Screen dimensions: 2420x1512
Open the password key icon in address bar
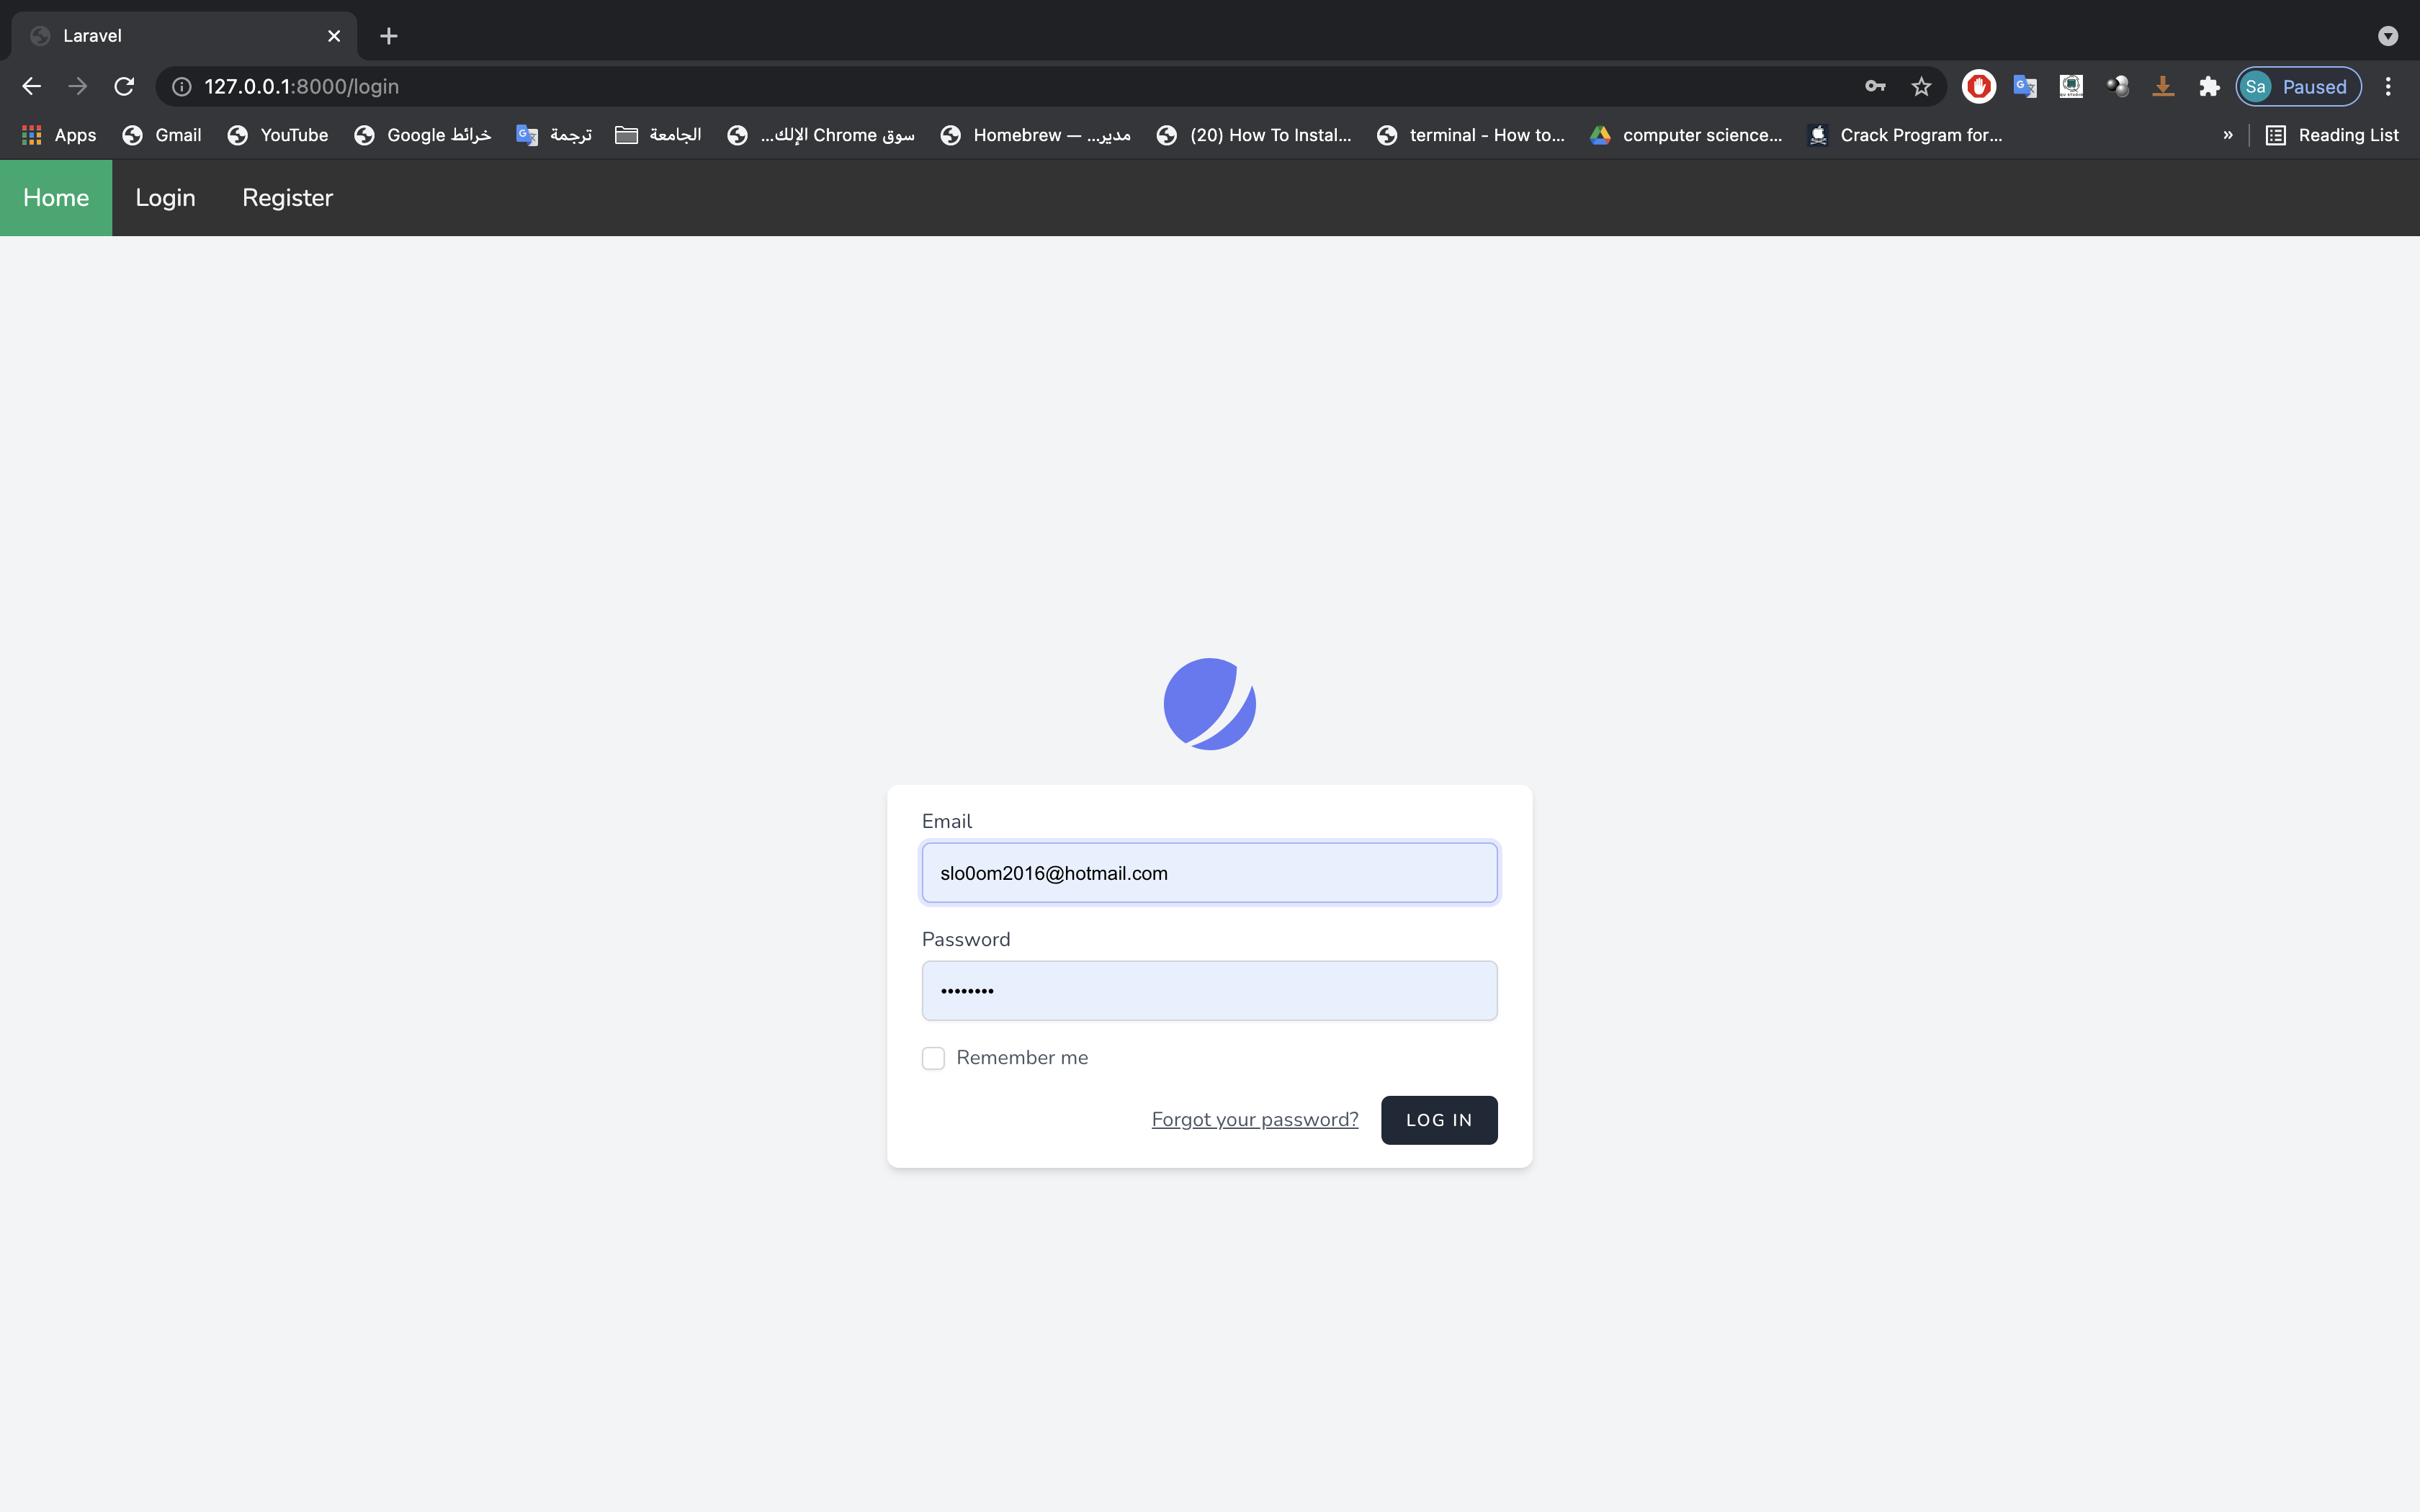[1875, 86]
